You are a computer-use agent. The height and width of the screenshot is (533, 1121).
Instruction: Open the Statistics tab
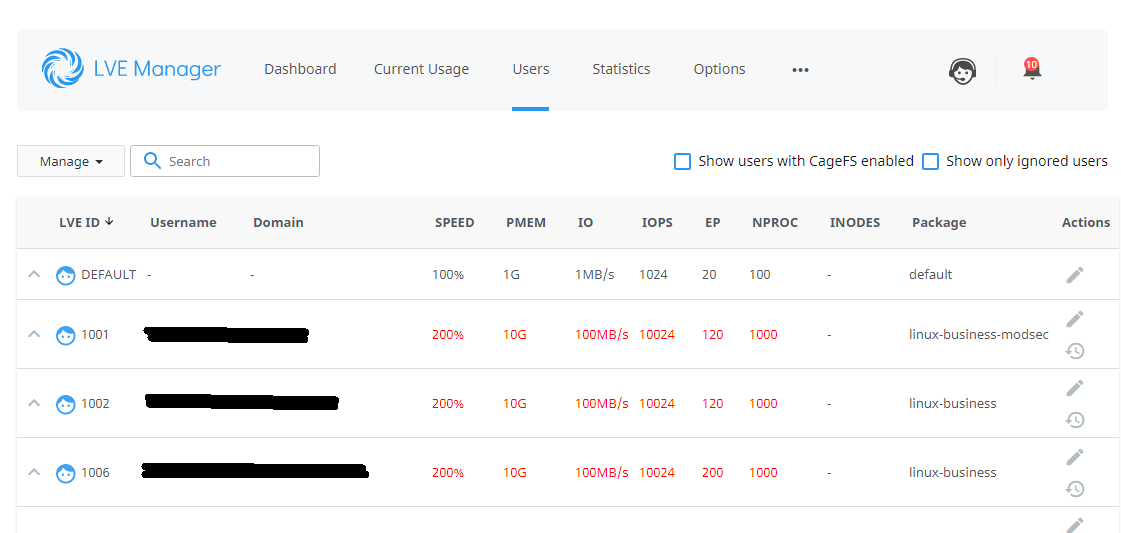pos(621,69)
